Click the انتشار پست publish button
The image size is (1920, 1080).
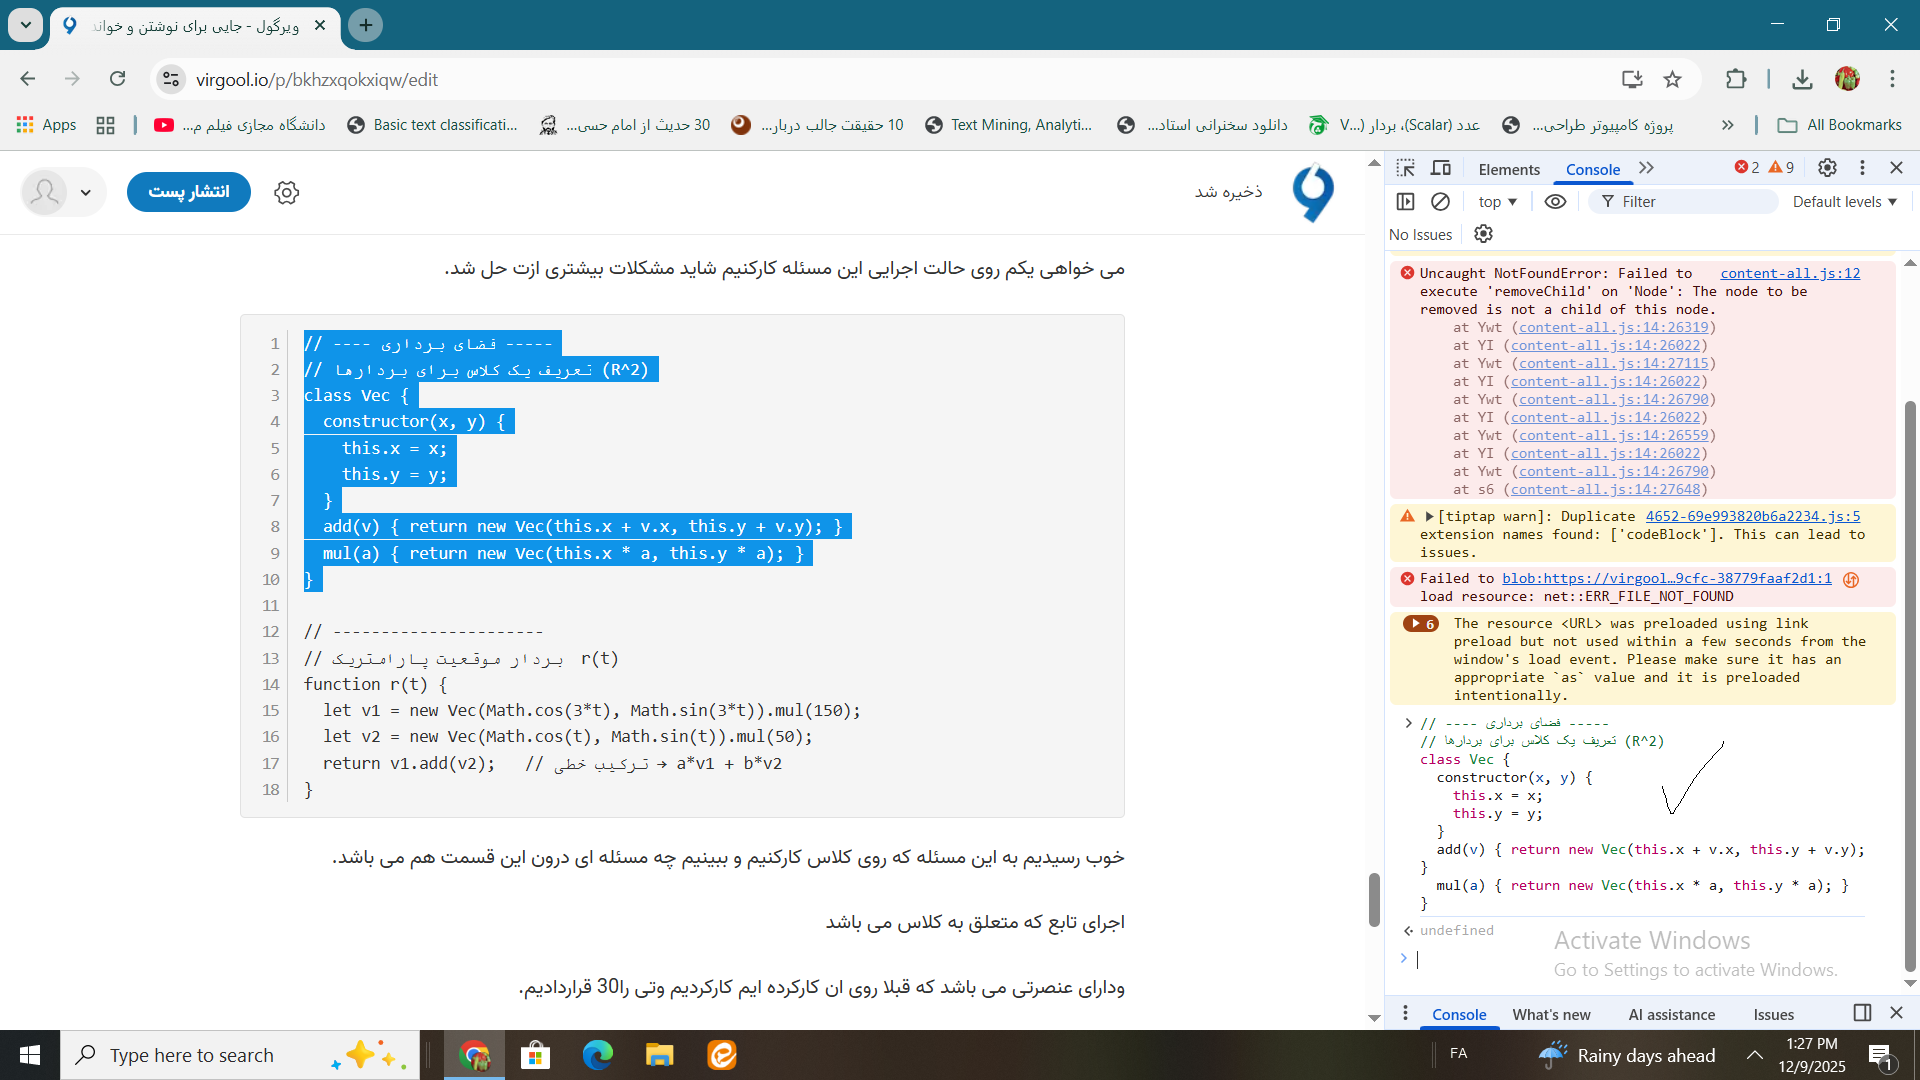click(188, 191)
